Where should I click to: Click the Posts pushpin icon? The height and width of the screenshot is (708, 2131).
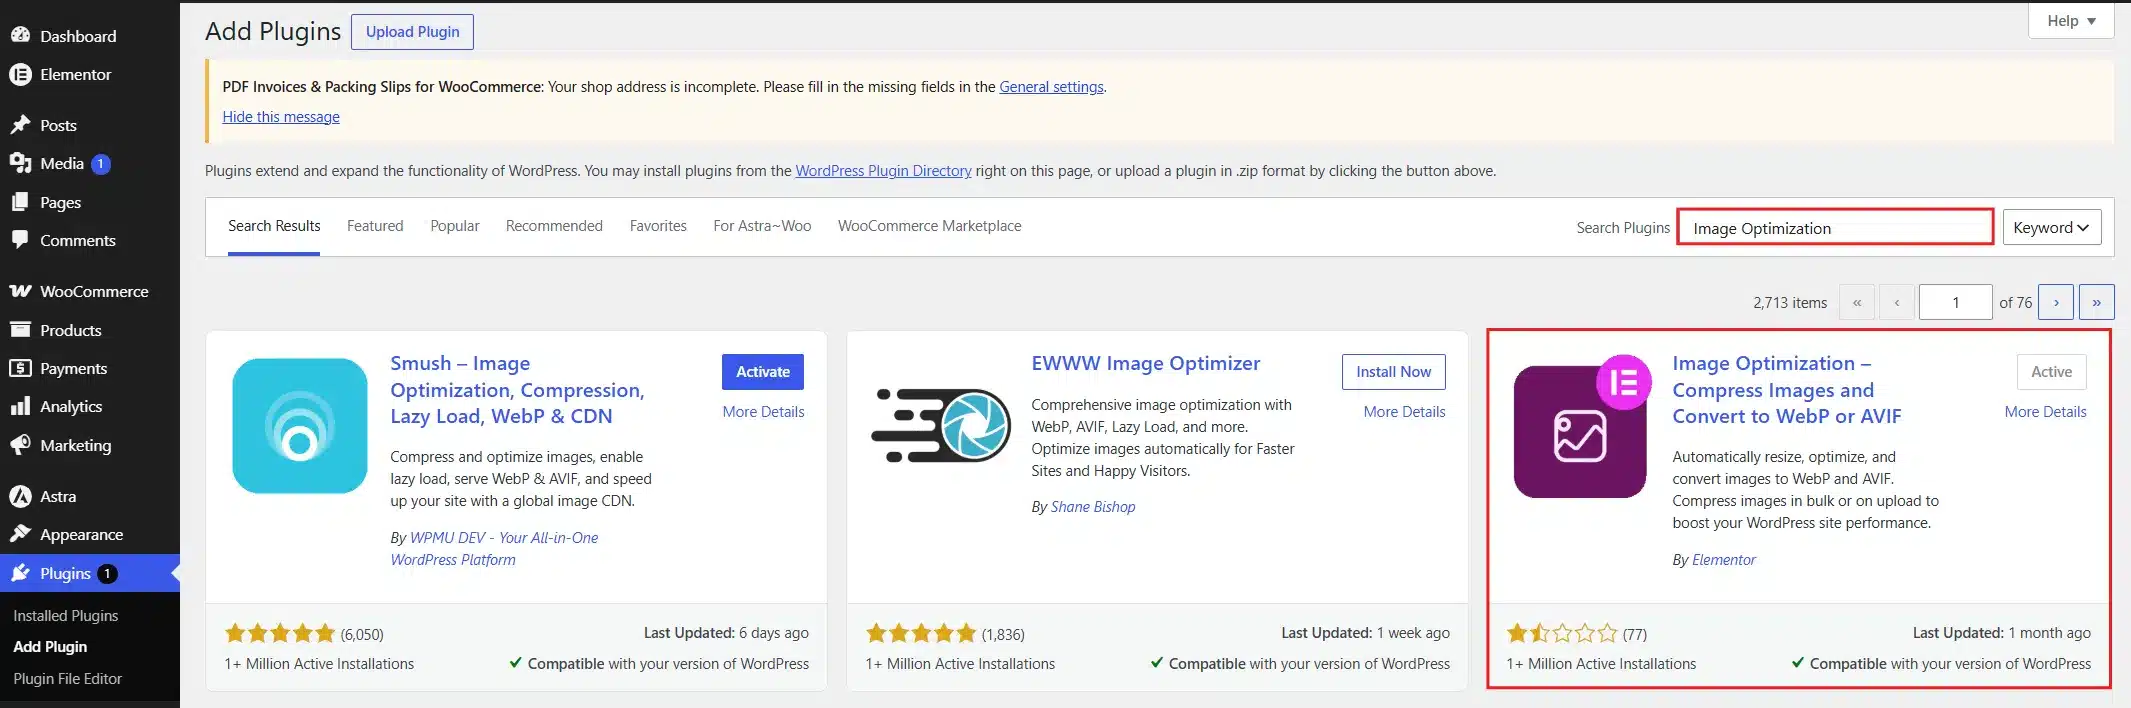(x=20, y=125)
